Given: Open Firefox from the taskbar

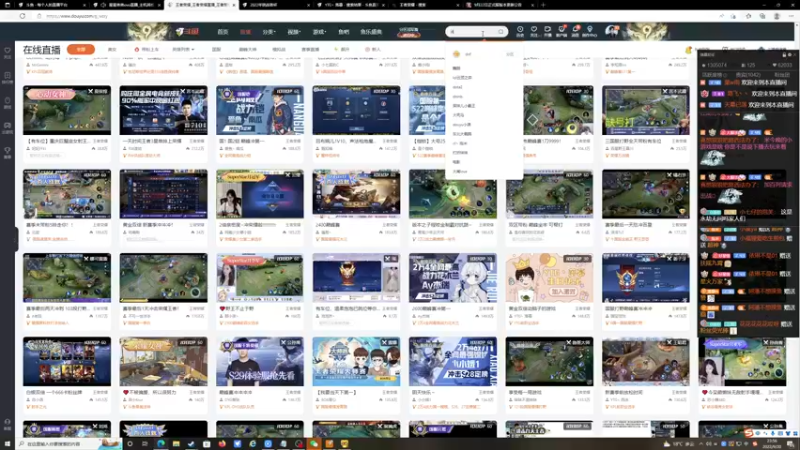Looking at the screenshot, I should click(222, 444).
